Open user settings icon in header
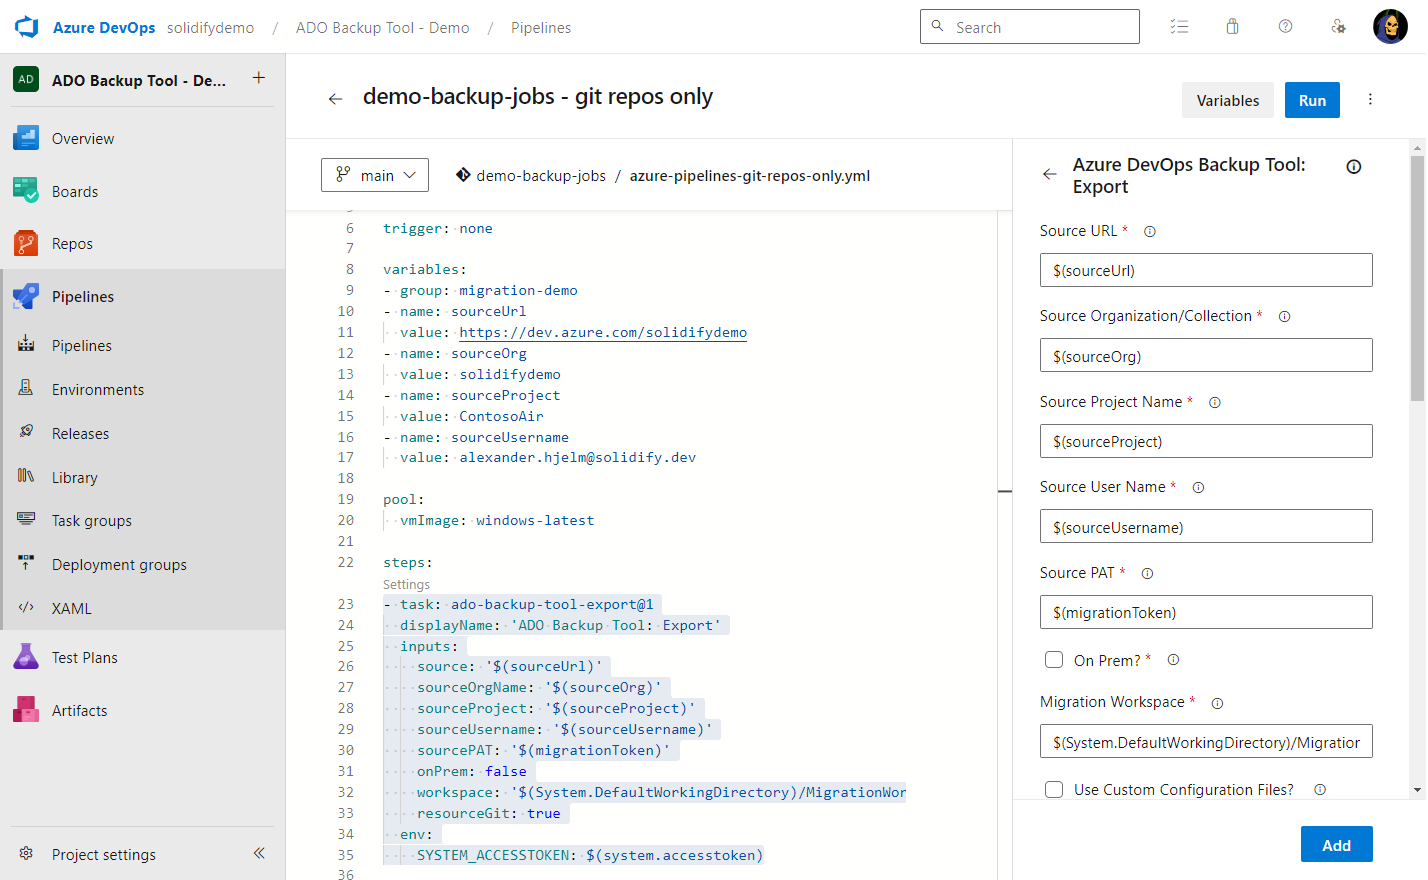This screenshot has width=1428, height=880. click(1338, 27)
